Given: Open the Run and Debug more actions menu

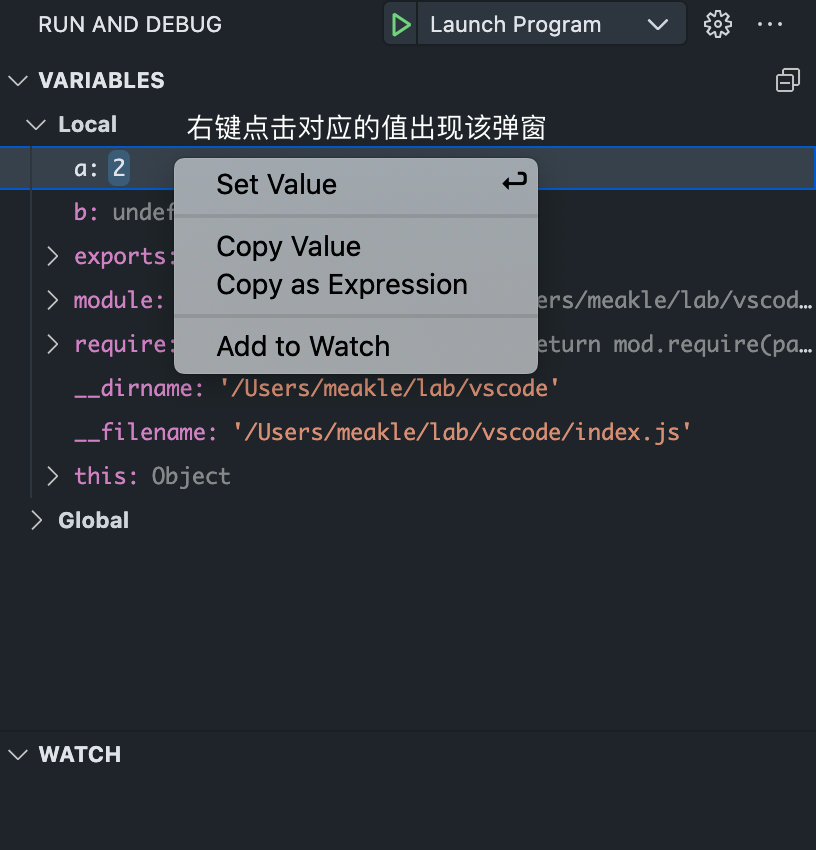Looking at the screenshot, I should 770,25.
